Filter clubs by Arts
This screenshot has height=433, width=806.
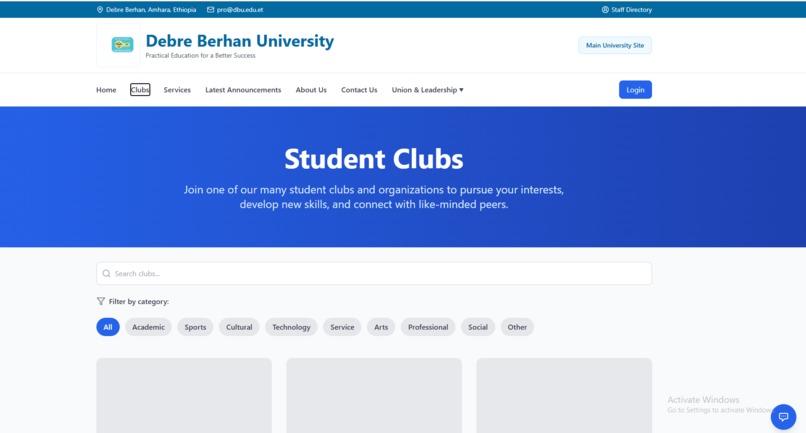(x=381, y=327)
